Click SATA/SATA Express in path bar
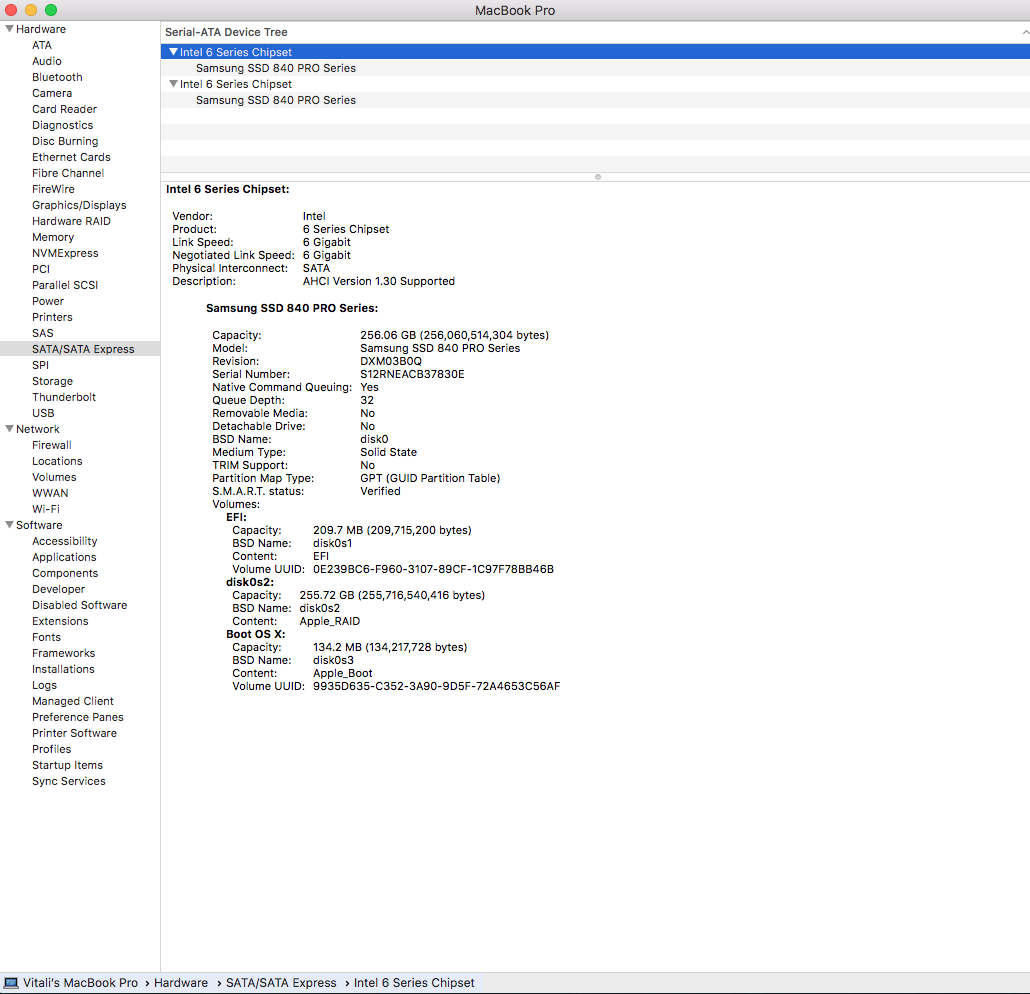 281,983
